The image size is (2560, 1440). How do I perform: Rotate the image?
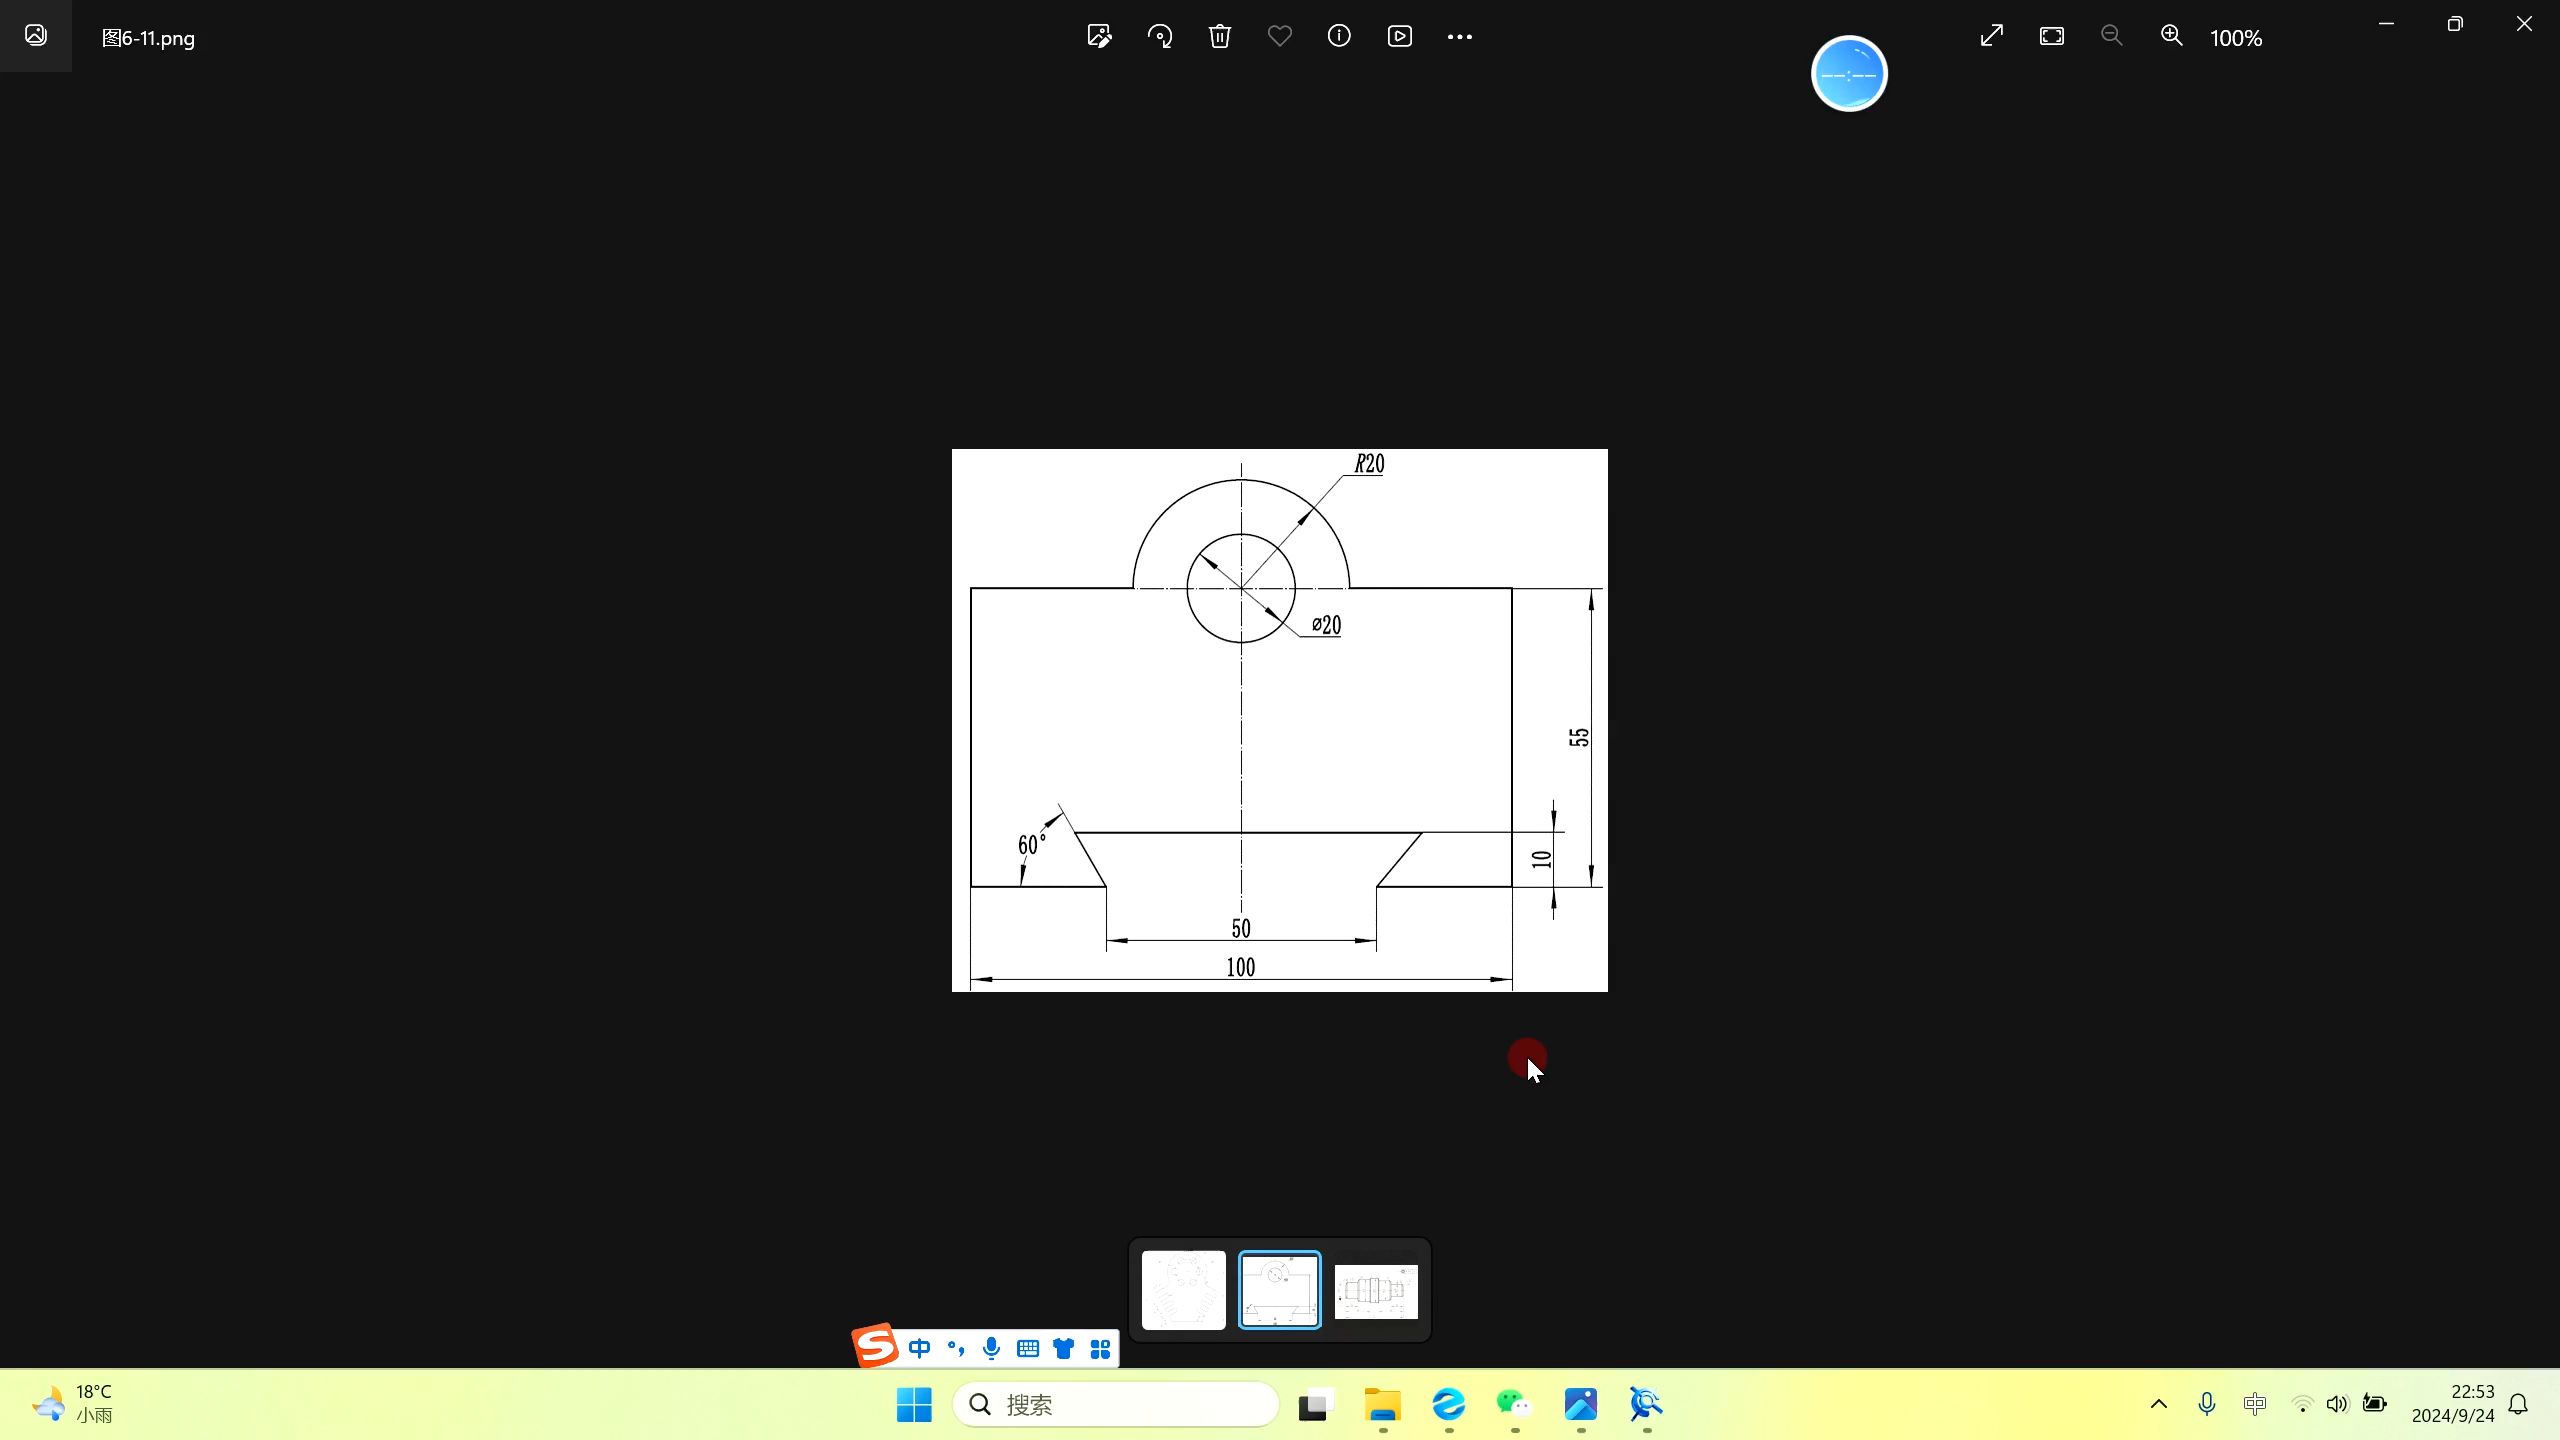pyautogui.click(x=1160, y=37)
